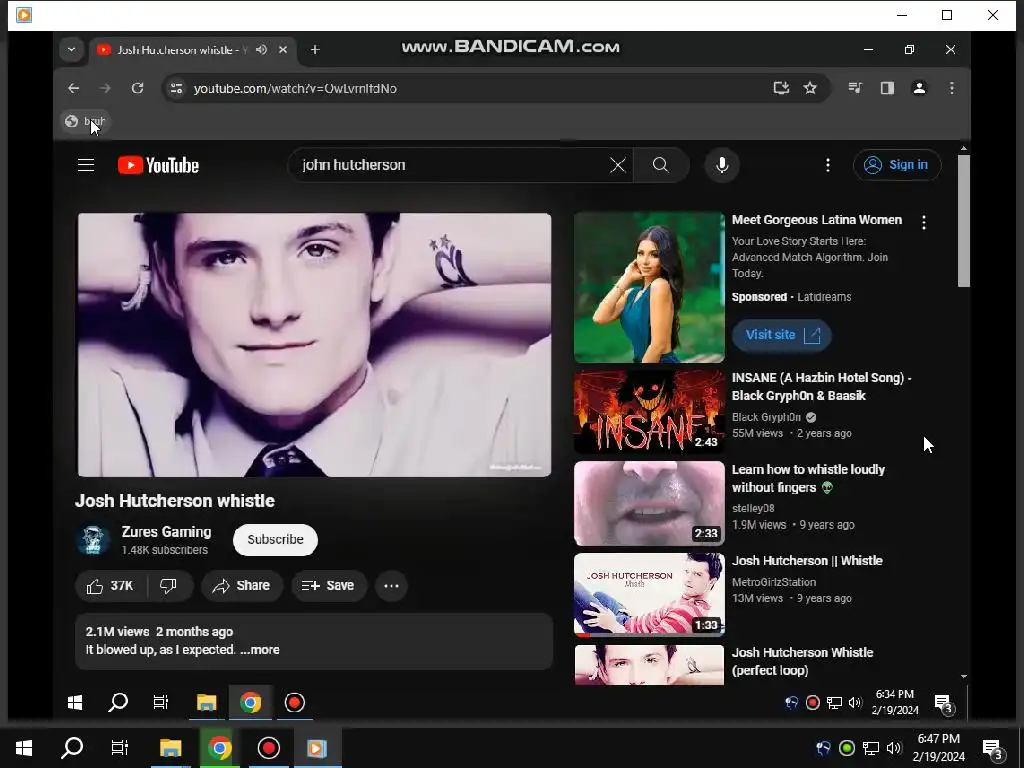The image size is (1024, 768).
Task: Go to YouTube home via logo
Action: [x=158, y=165]
